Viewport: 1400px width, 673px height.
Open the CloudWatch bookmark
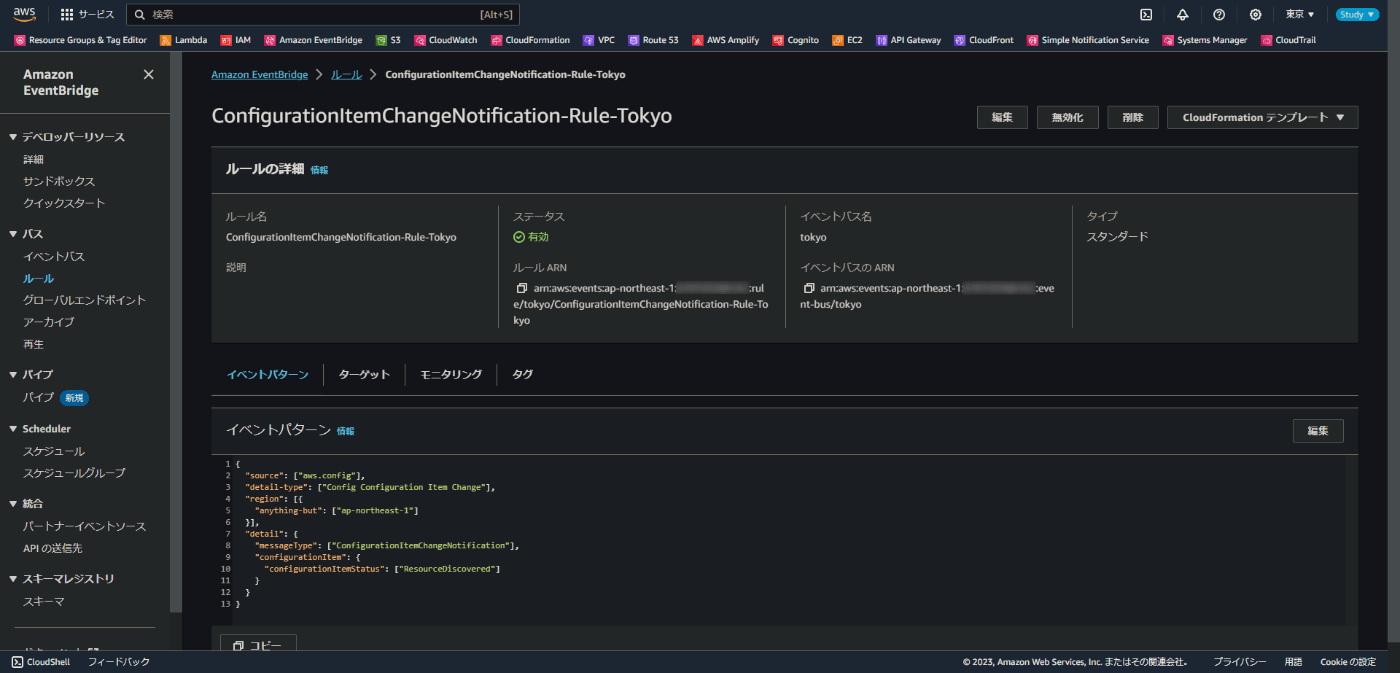click(445, 40)
